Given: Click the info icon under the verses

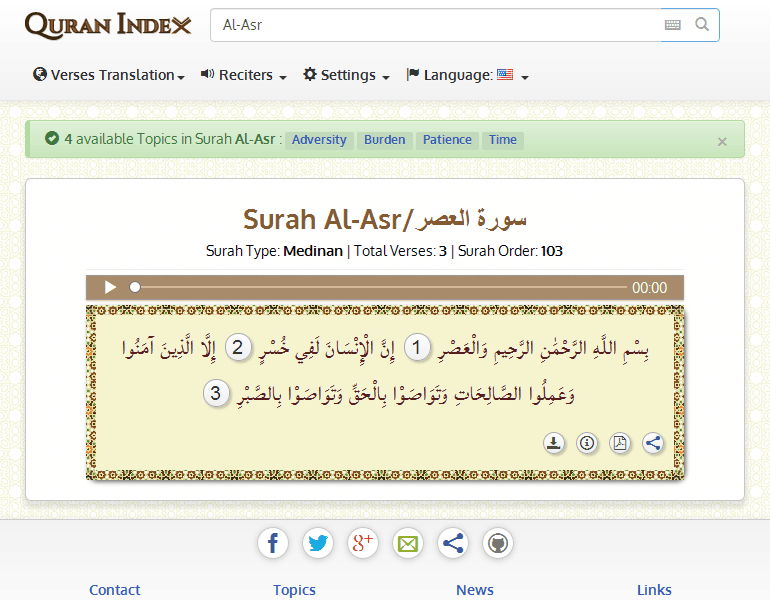Looking at the screenshot, I should pyautogui.click(x=587, y=443).
